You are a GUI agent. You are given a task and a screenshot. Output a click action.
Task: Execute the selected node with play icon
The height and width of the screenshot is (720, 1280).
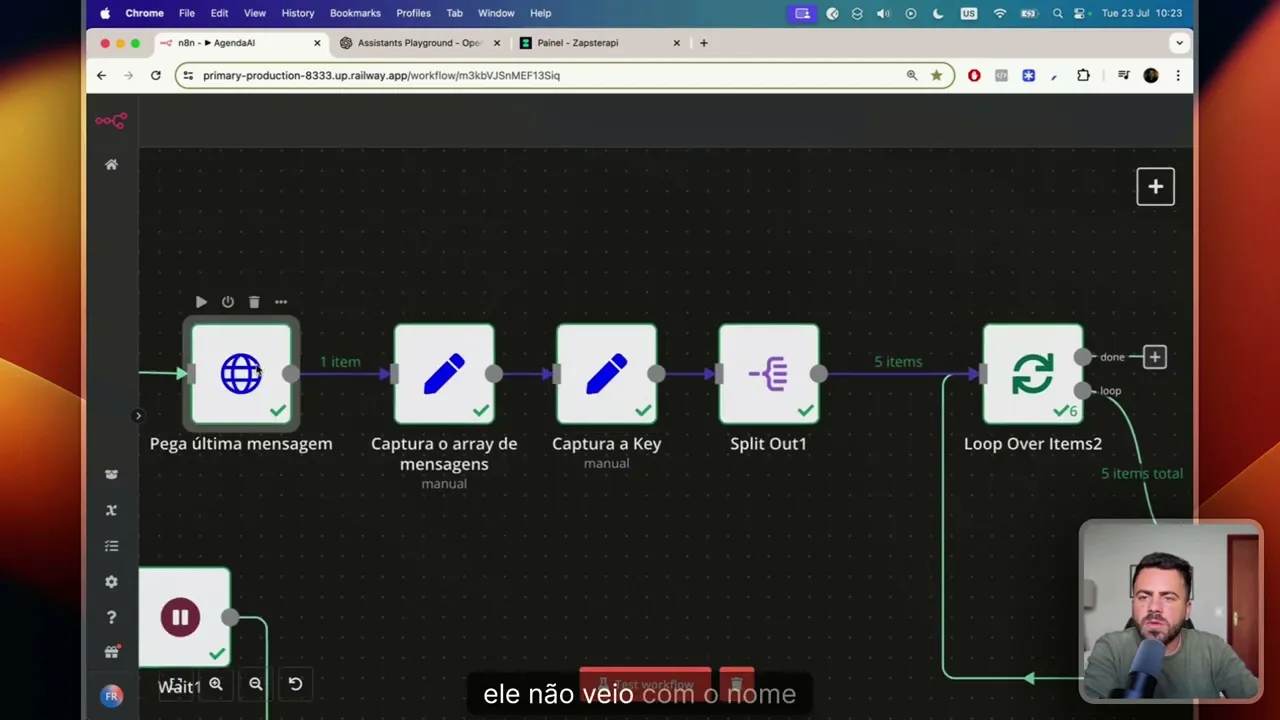click(201, 302)
